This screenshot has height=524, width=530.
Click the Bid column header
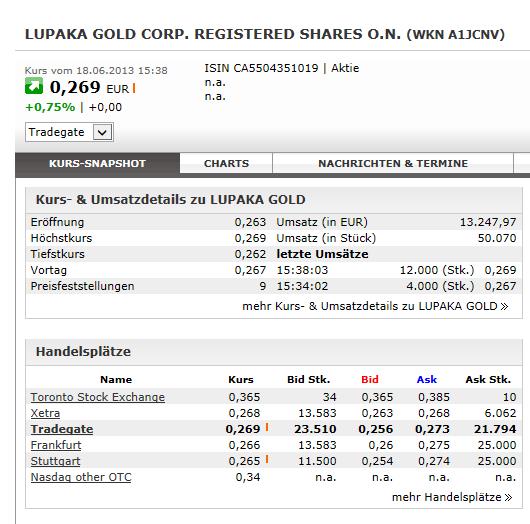pos(370,380)
